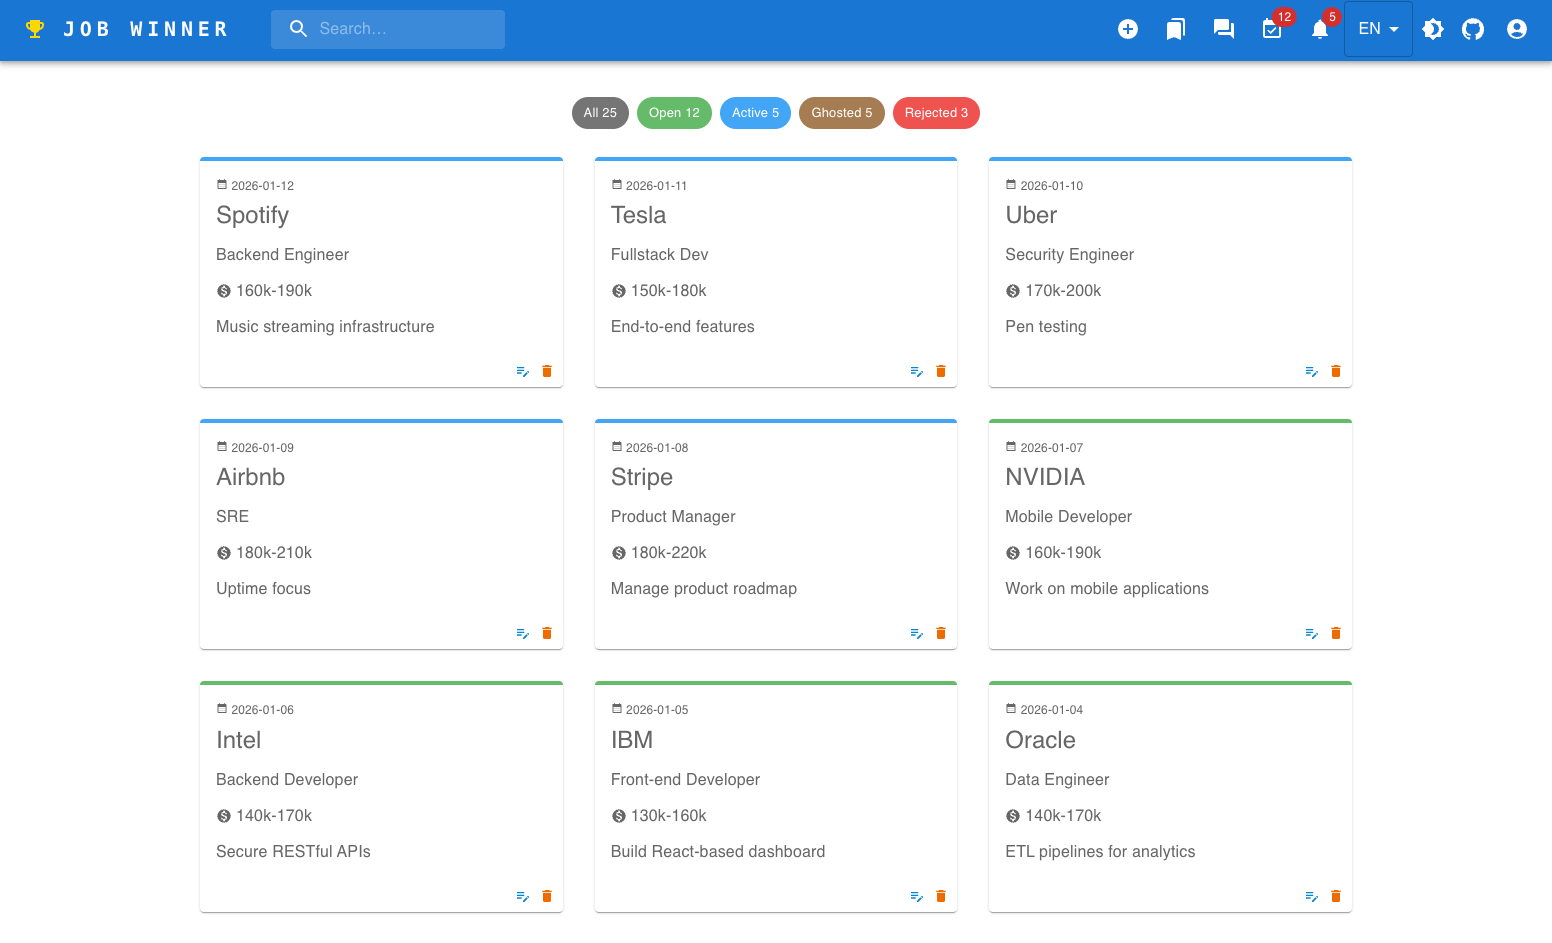Open the GitHub repository icon
Image resolution: width=1552 pixels, height=943 pixels.
1473,29
